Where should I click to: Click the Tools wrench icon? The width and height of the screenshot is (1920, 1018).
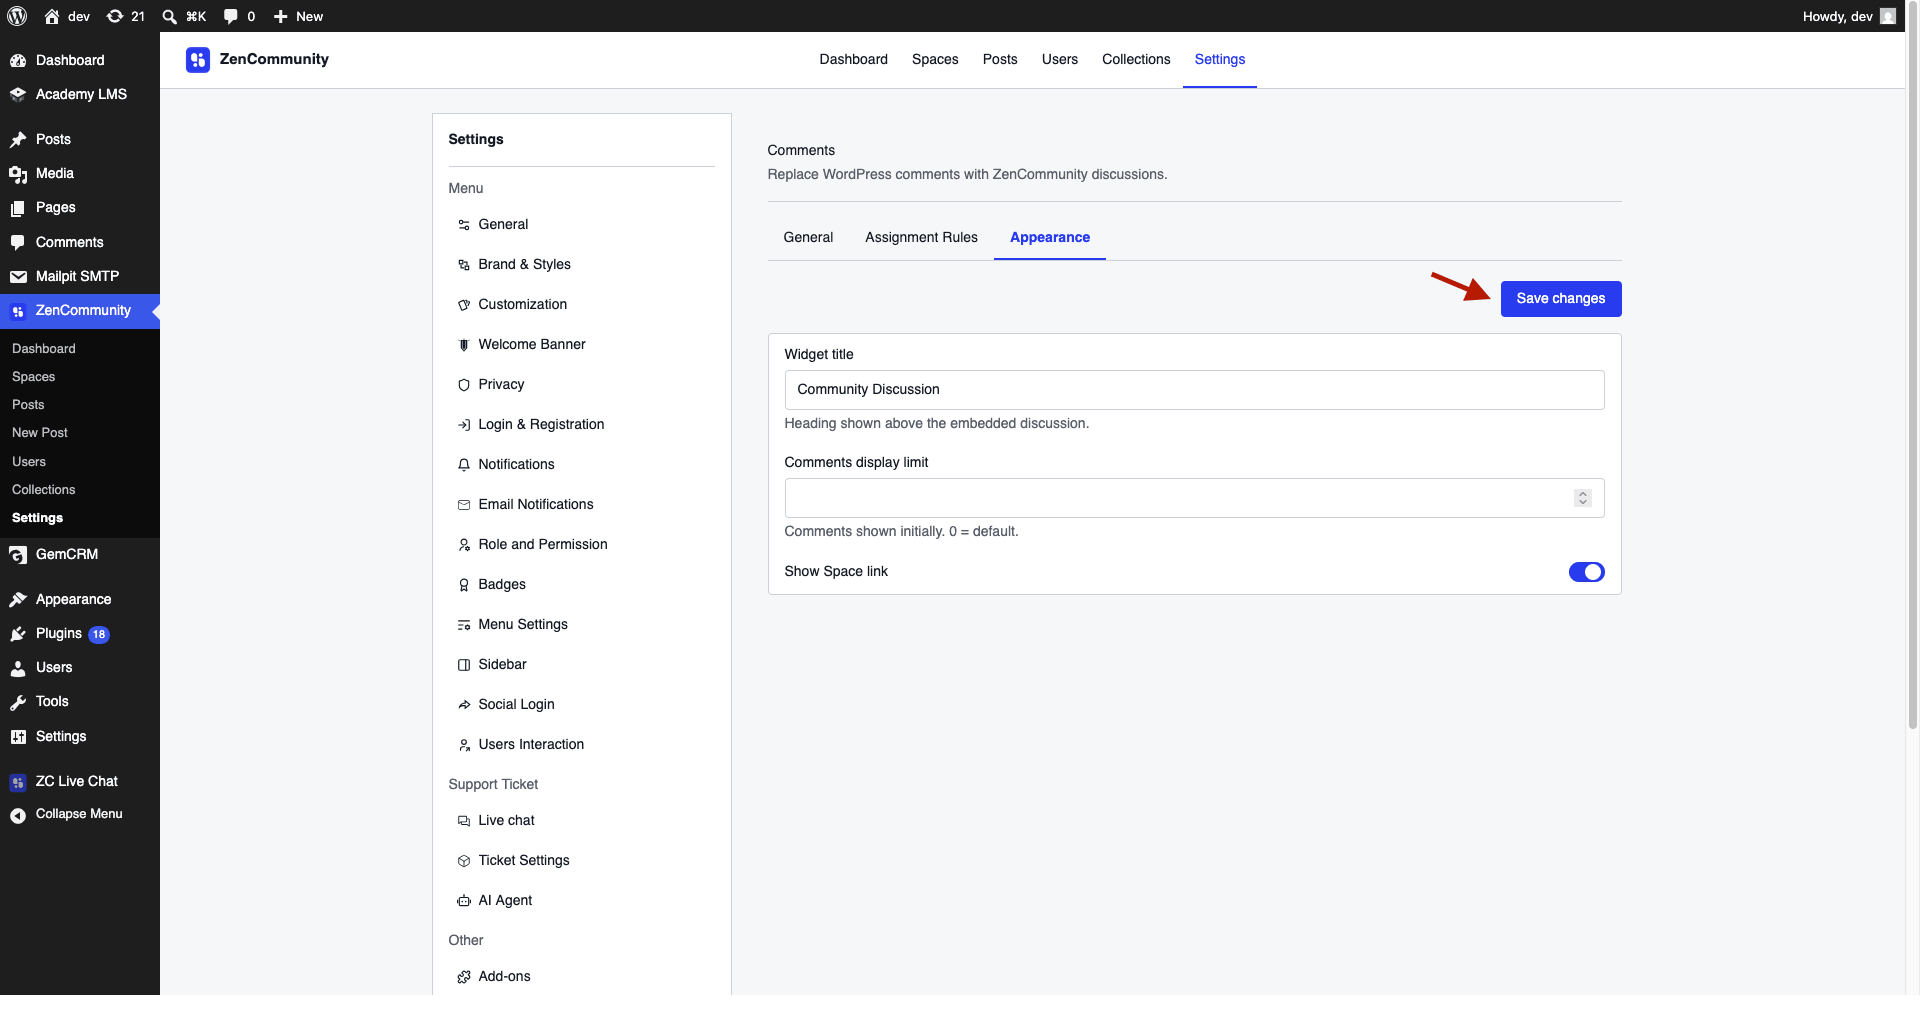tap(18, 702)
